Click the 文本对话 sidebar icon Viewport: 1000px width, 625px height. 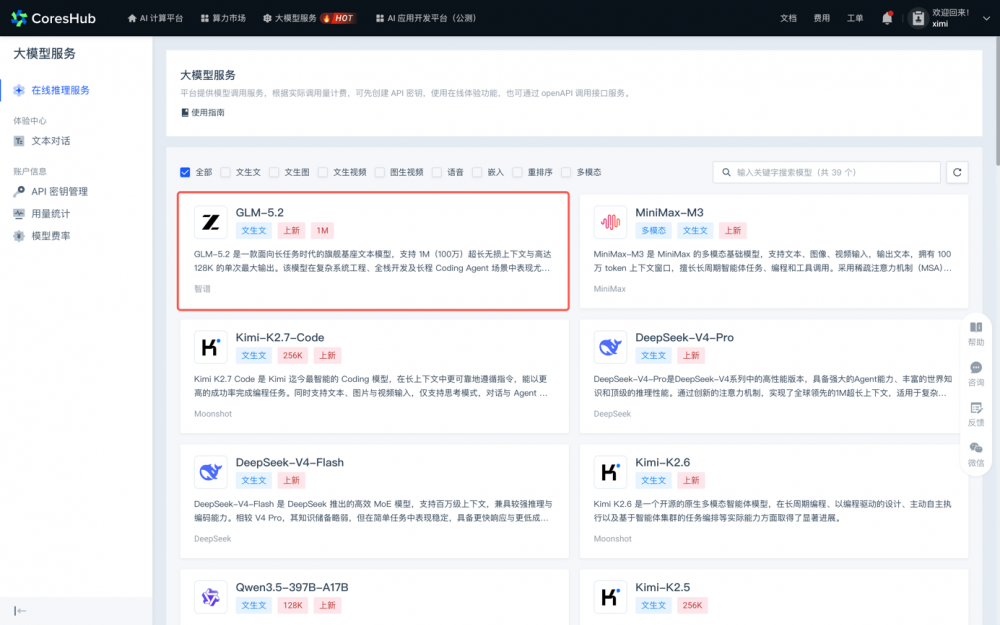19,141
